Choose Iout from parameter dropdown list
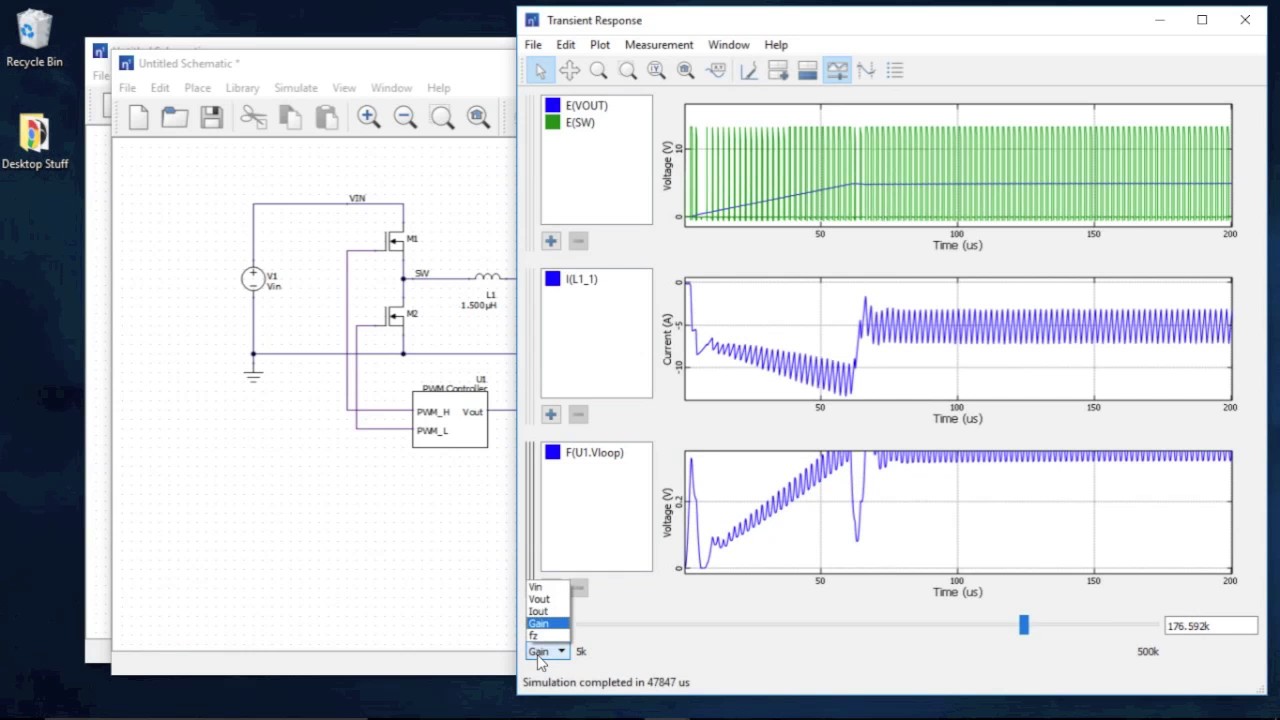 (x=548, y=611)
